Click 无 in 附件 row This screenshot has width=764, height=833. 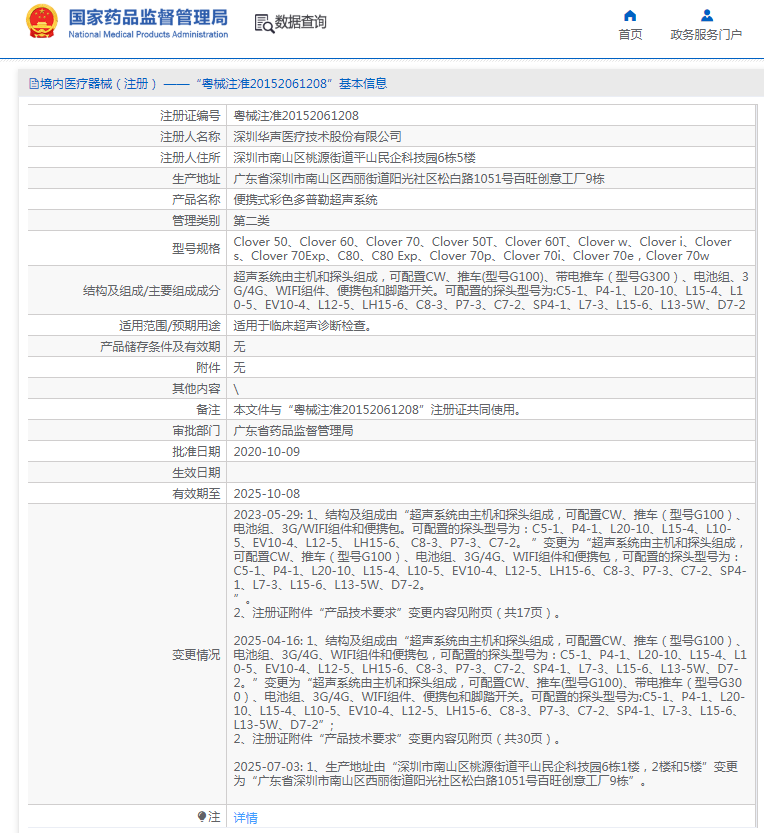pos(239,368)
